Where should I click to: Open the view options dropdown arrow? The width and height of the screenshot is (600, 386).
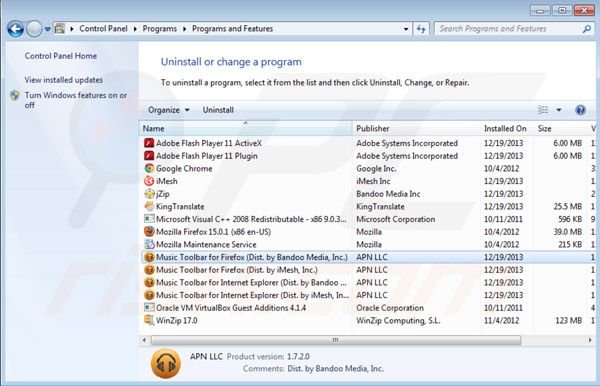tap(559, 110)
